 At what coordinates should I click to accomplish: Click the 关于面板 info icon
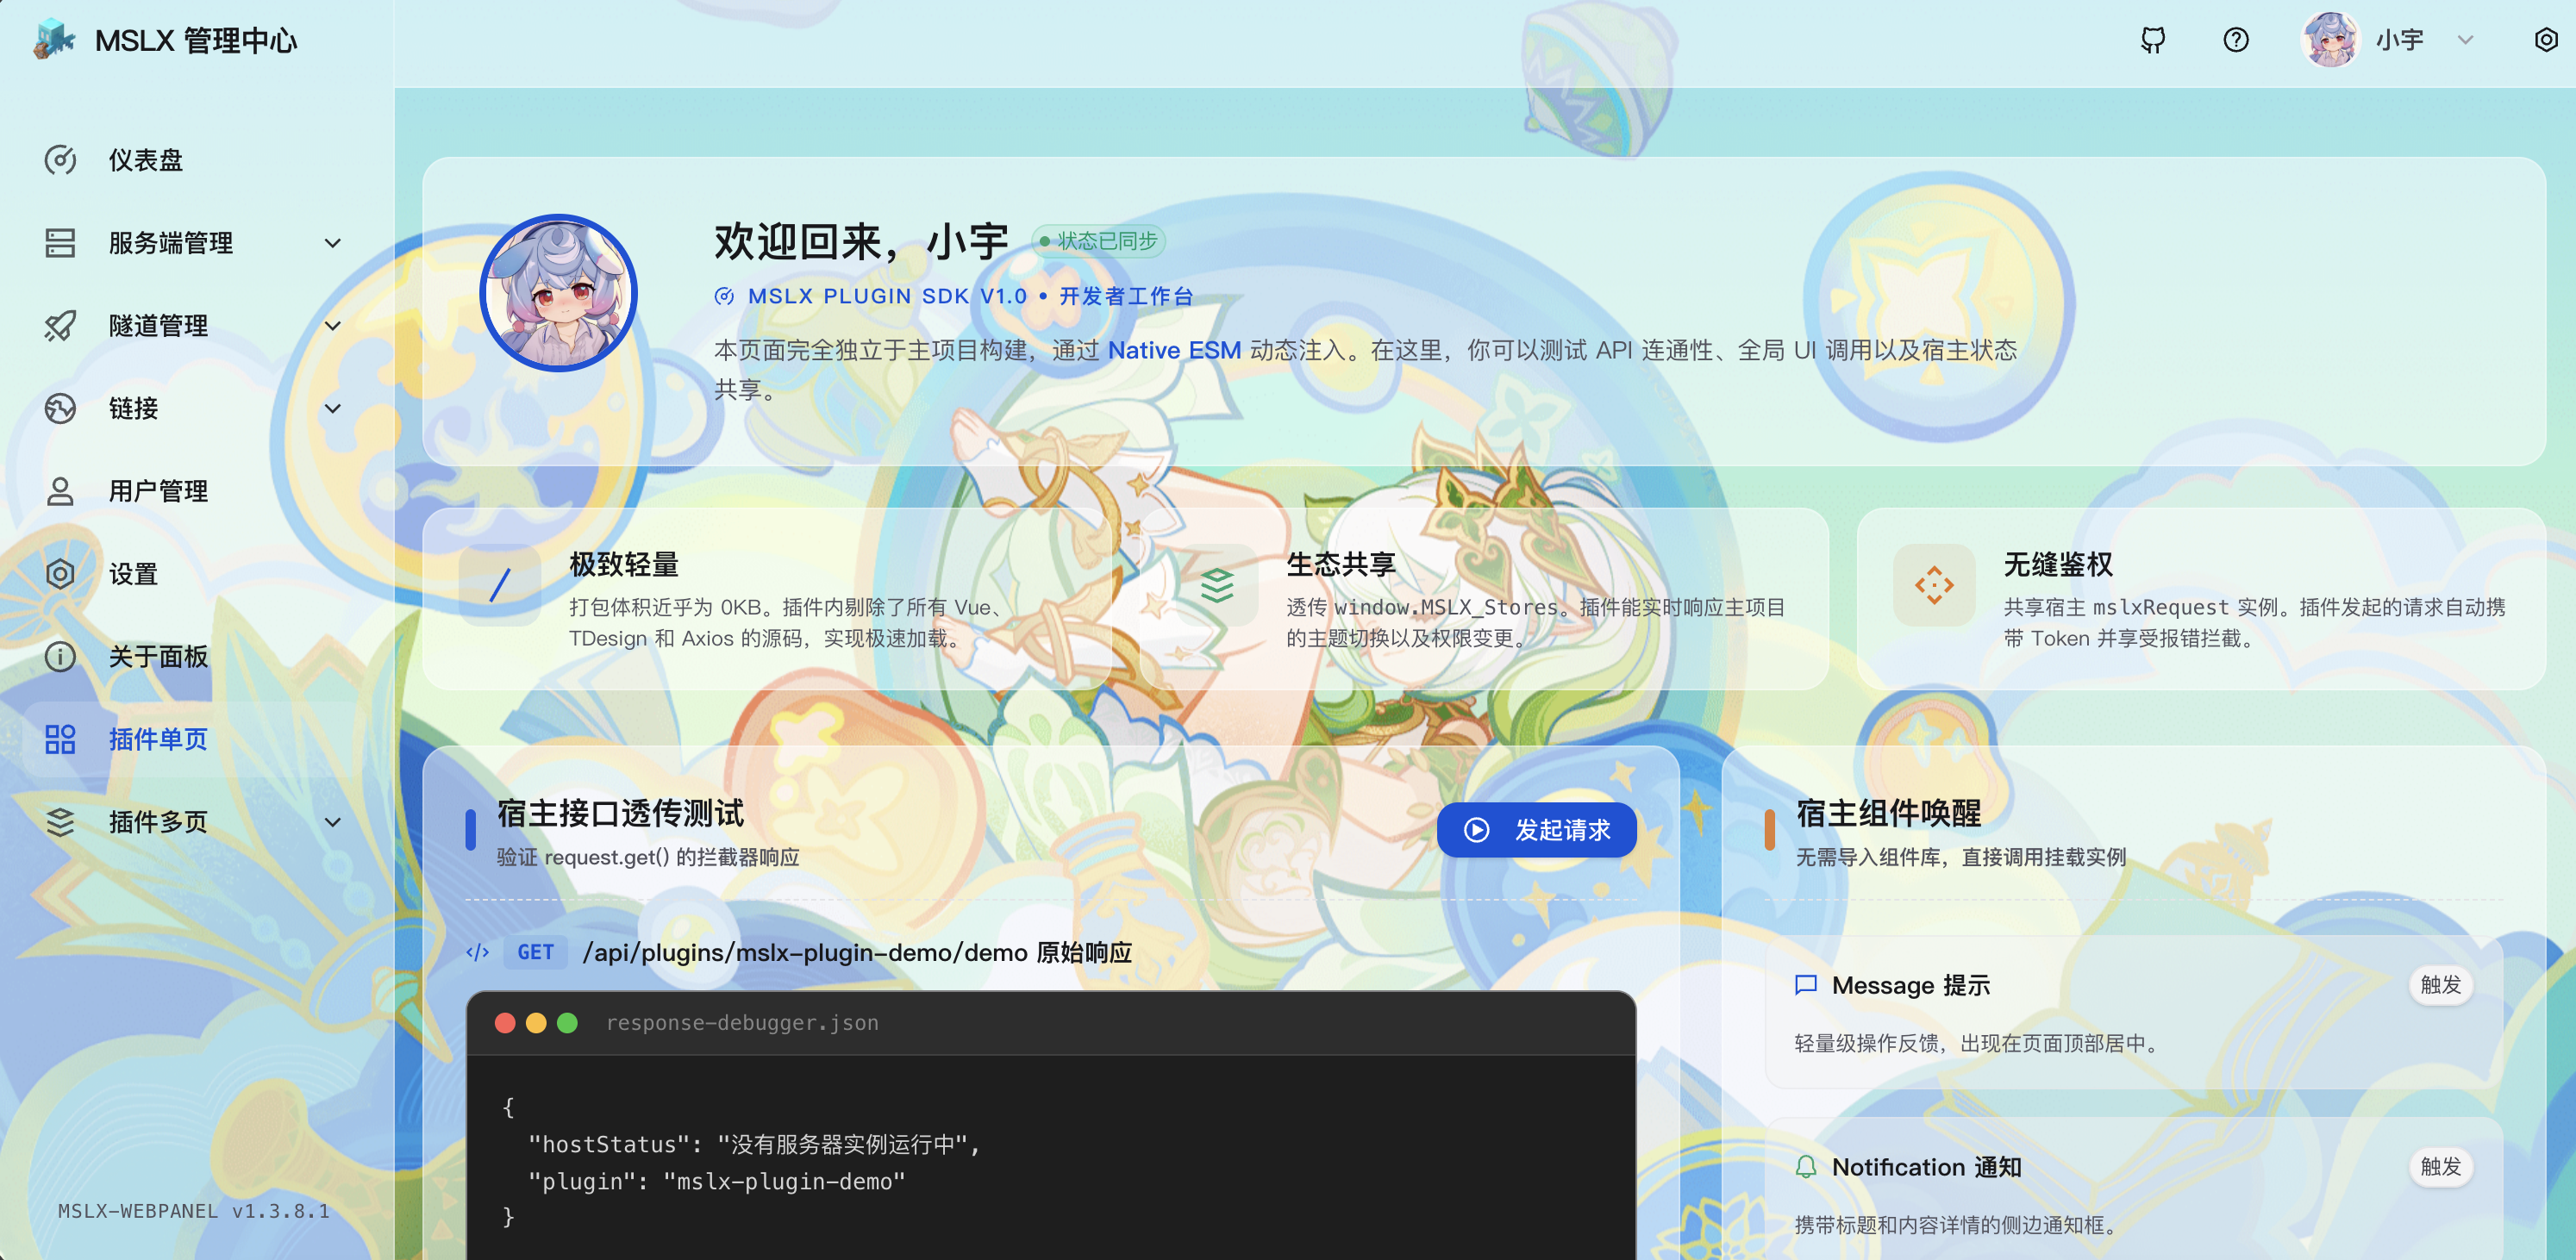pos(60,657)
